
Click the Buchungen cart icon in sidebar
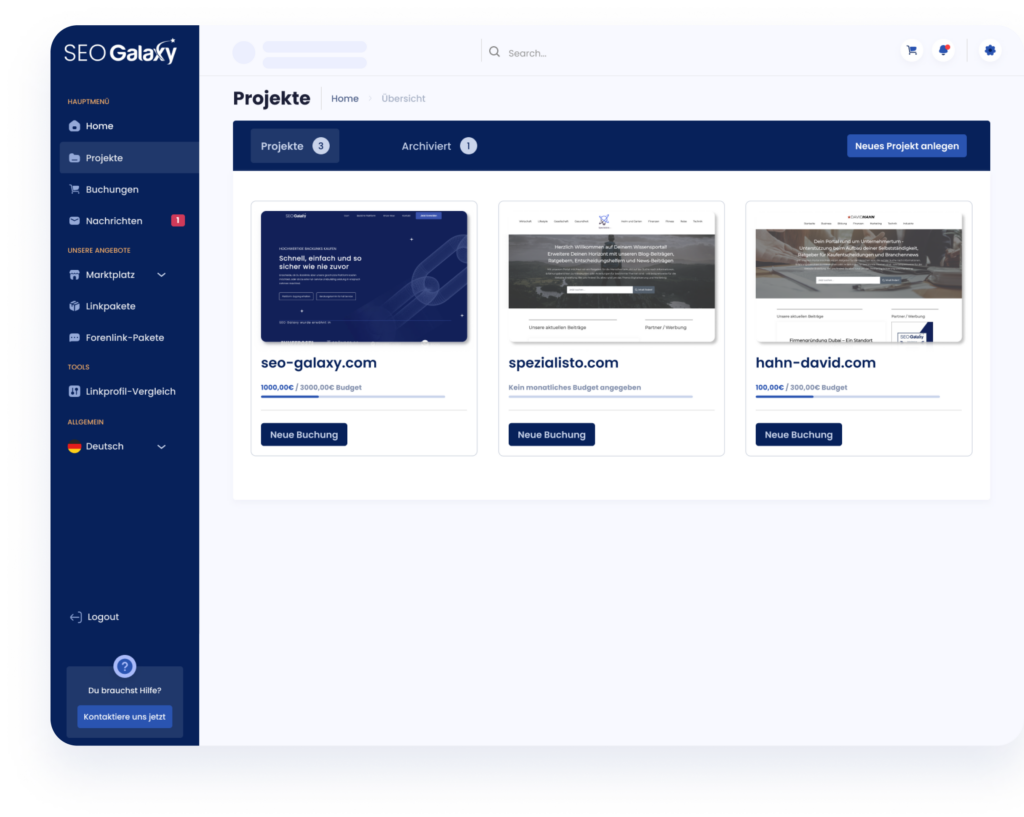point(74,189)
